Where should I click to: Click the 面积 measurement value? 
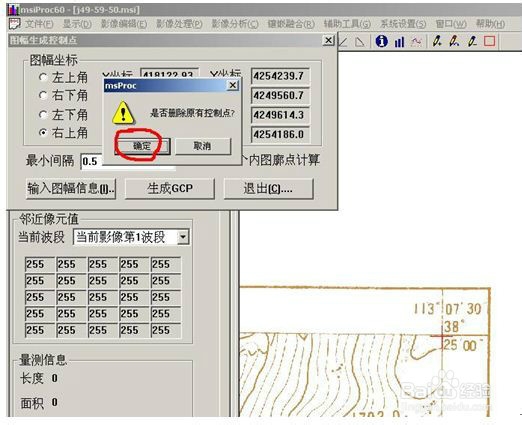(x=55, y=402)
